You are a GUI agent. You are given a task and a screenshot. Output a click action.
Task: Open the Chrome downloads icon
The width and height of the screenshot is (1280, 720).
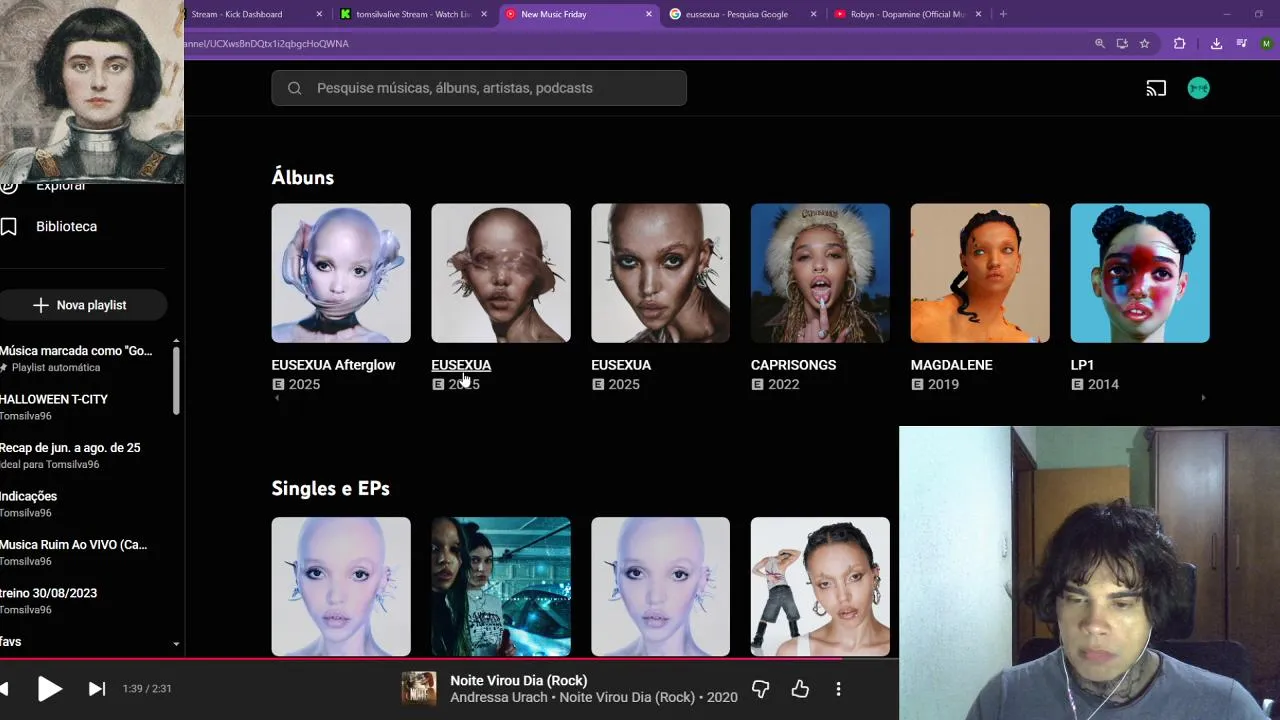[x=1216, y=44]
